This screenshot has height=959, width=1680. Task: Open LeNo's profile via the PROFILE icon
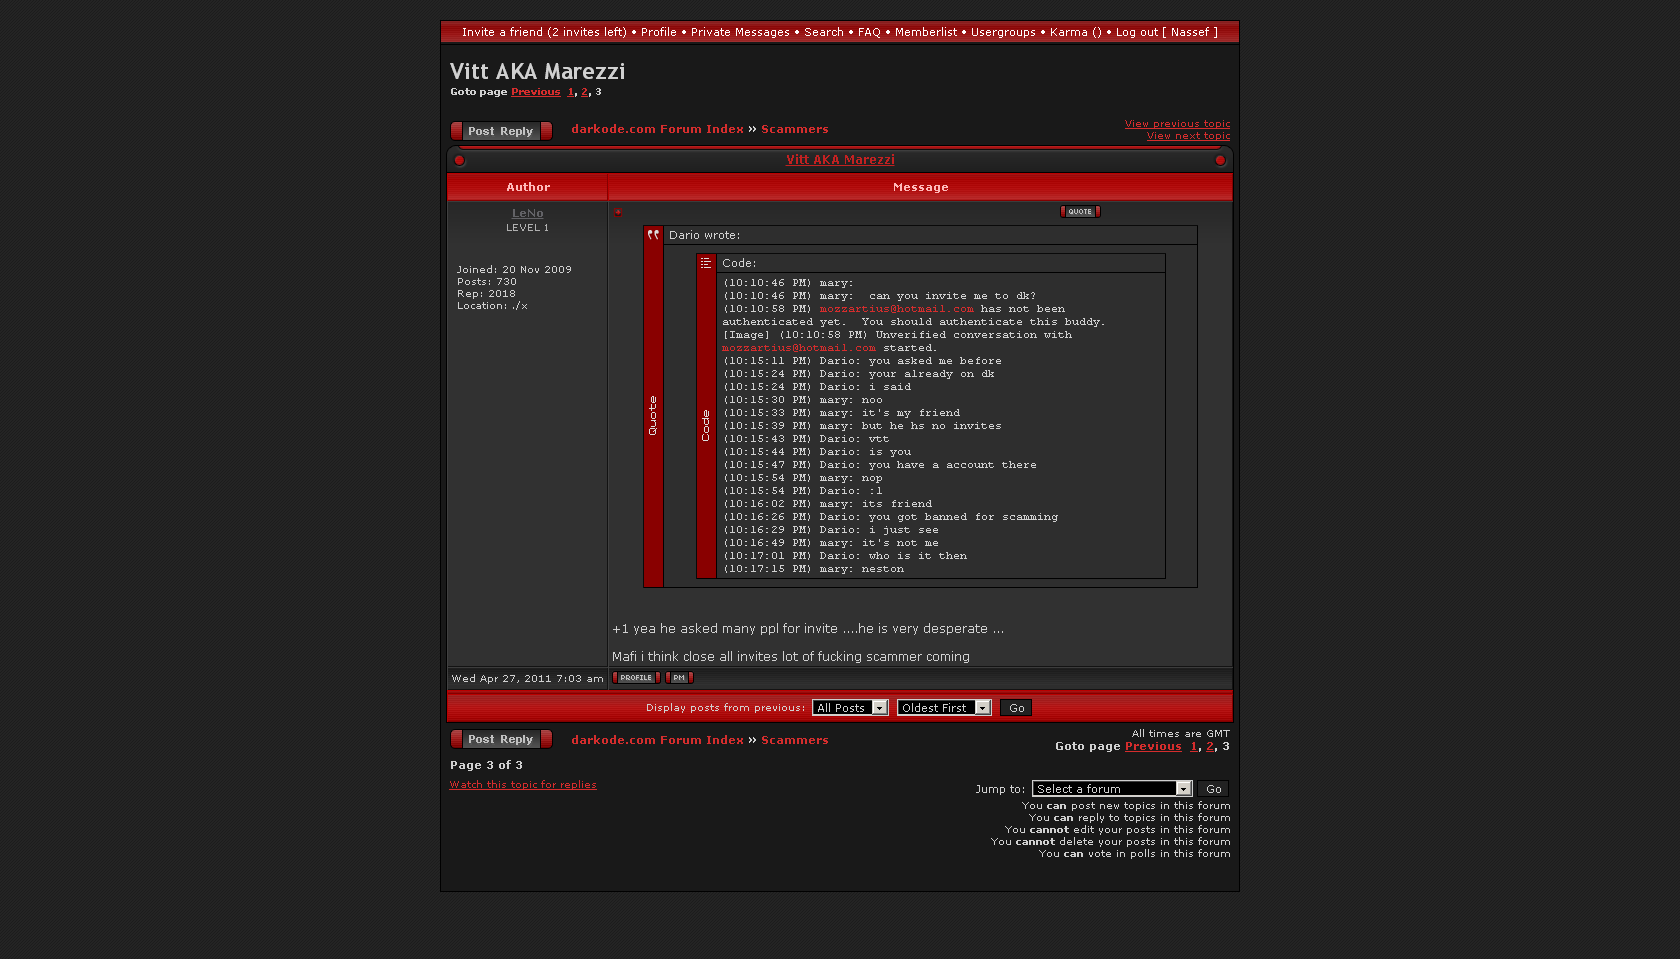[x=636, y=678]
